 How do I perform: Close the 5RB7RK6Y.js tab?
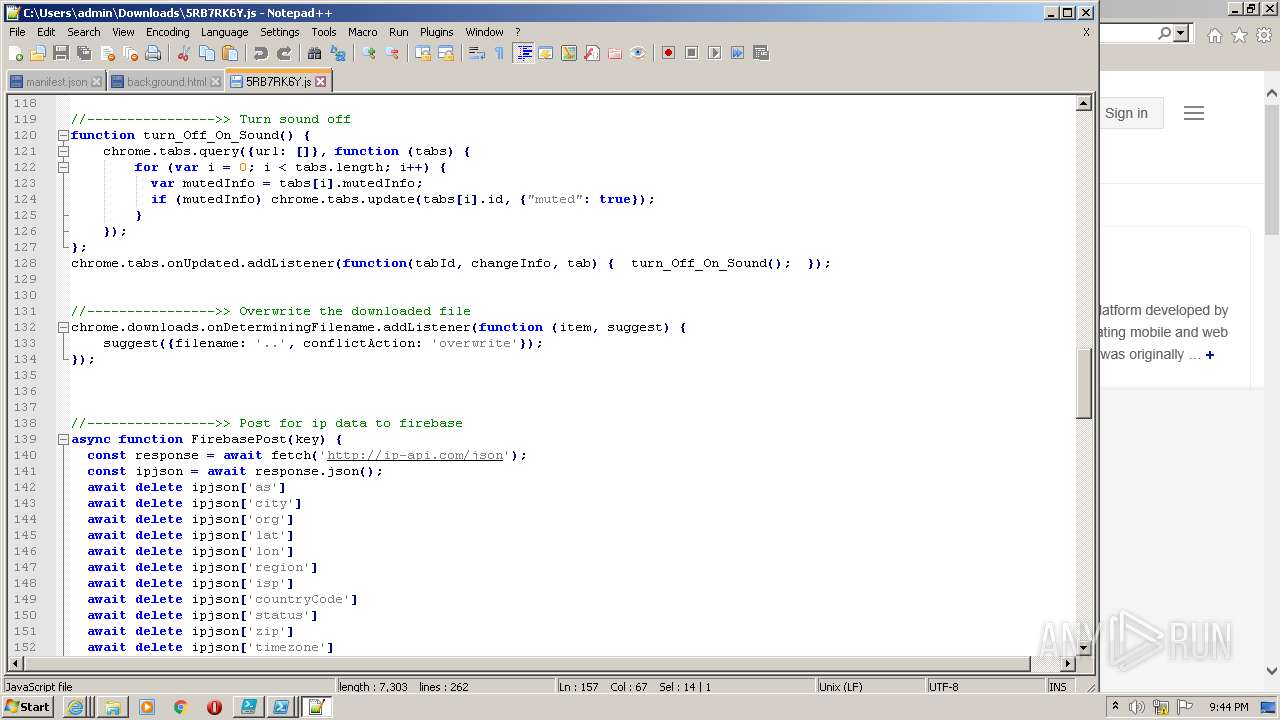tap(321, 82)
